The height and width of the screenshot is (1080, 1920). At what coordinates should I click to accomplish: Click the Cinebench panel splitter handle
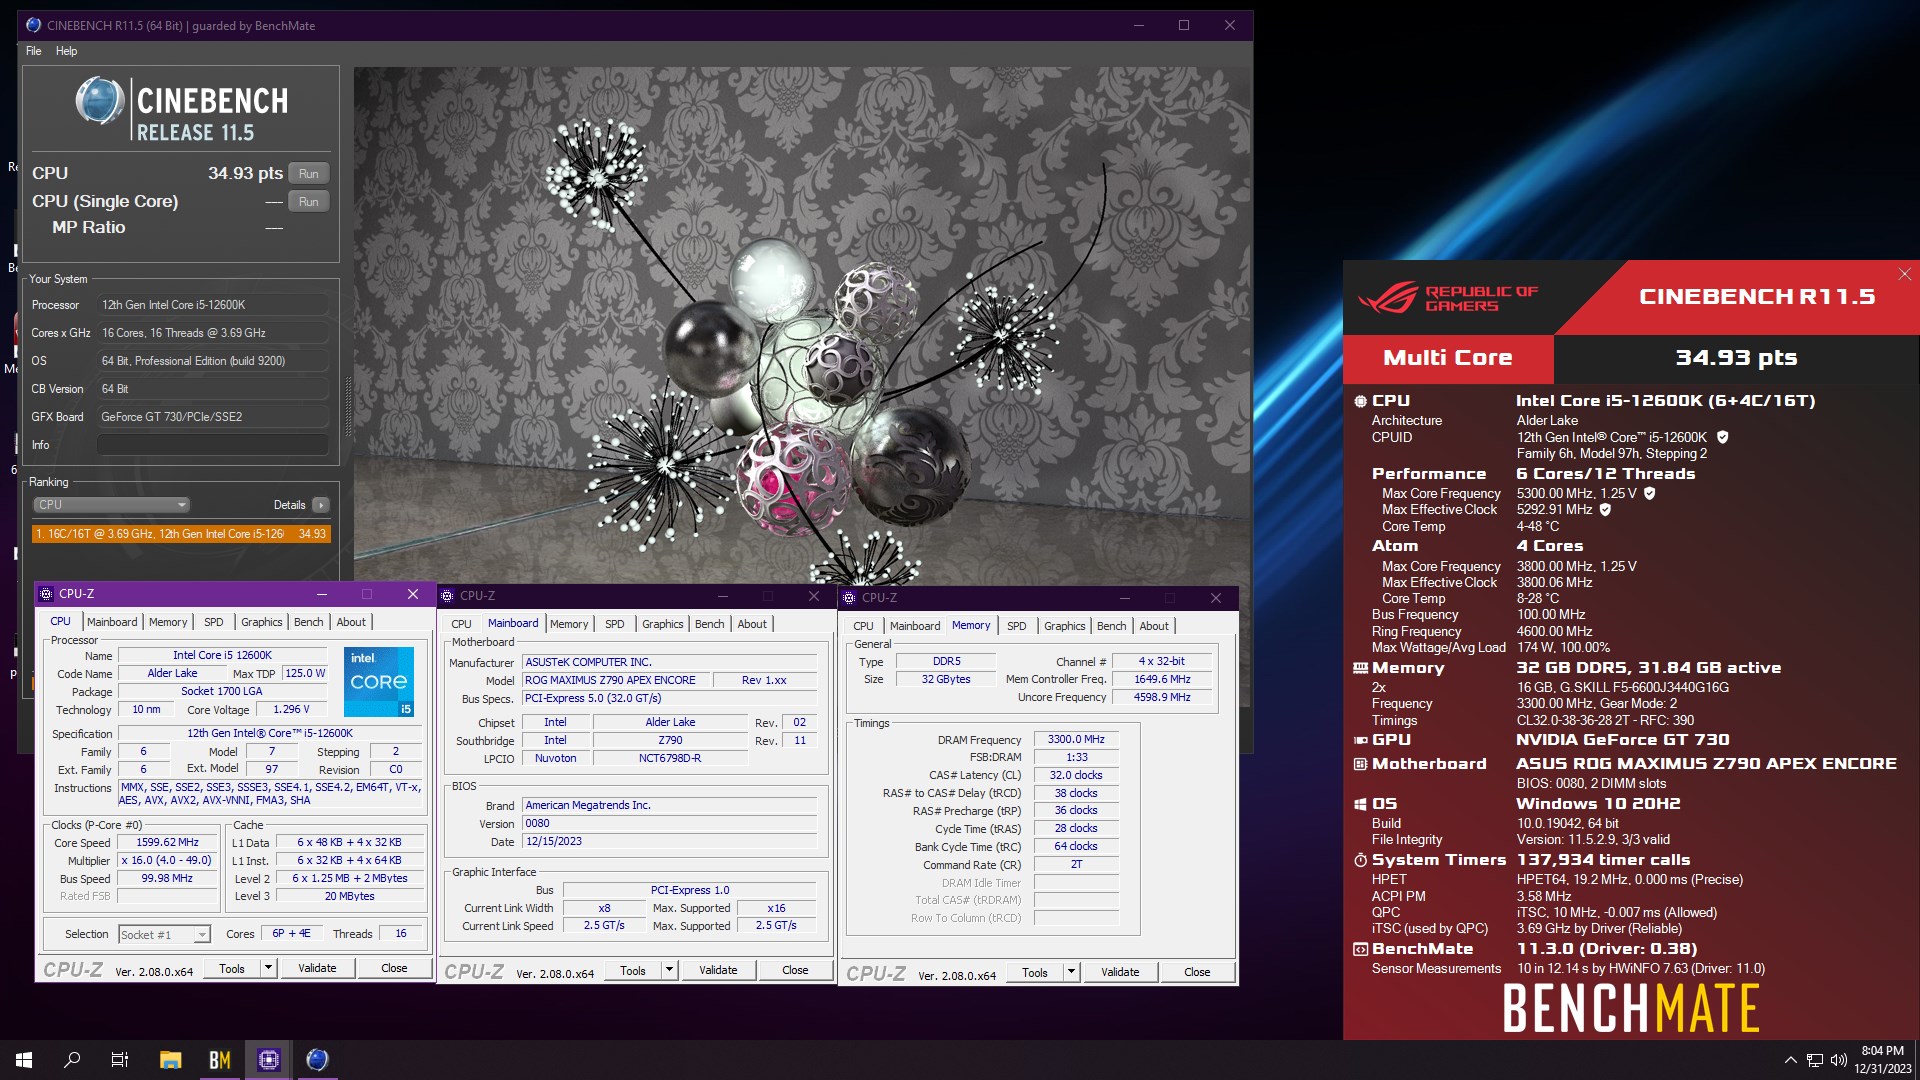coord(348,407)
